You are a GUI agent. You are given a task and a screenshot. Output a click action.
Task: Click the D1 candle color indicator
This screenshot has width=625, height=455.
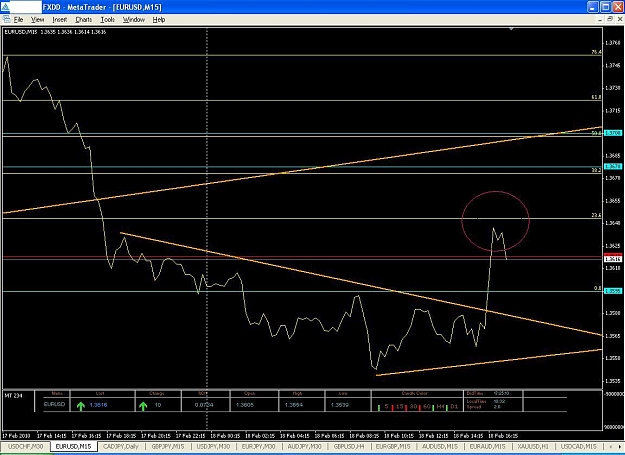[x=454, y=407]
